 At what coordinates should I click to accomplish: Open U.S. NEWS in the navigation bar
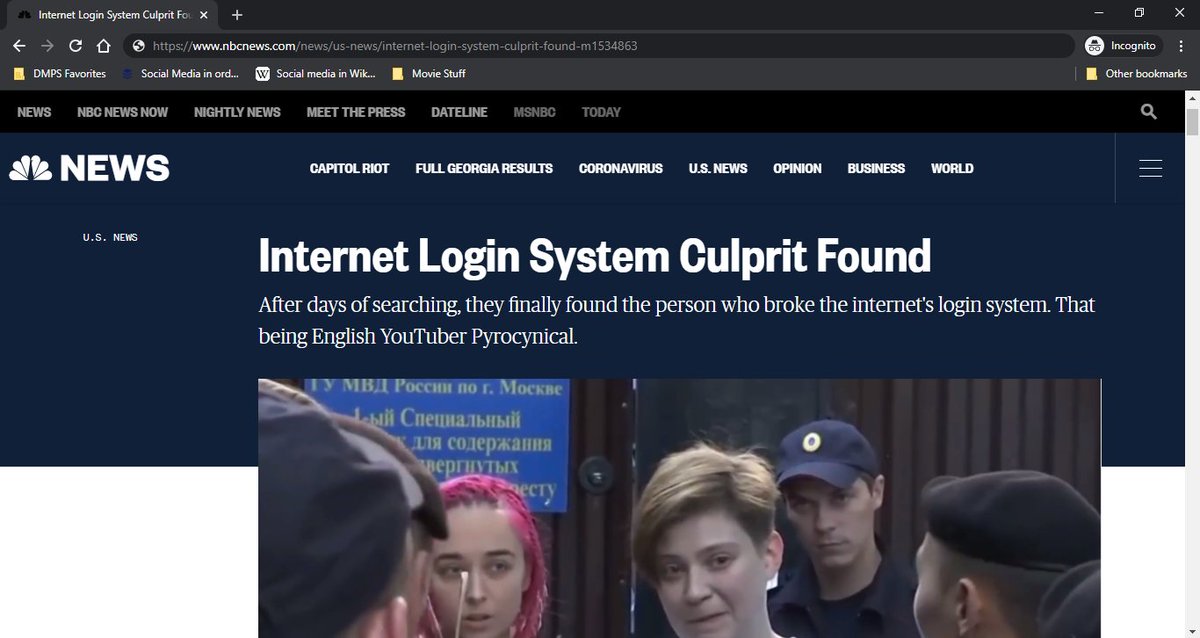pyautogui.click(x=718, y=168)
